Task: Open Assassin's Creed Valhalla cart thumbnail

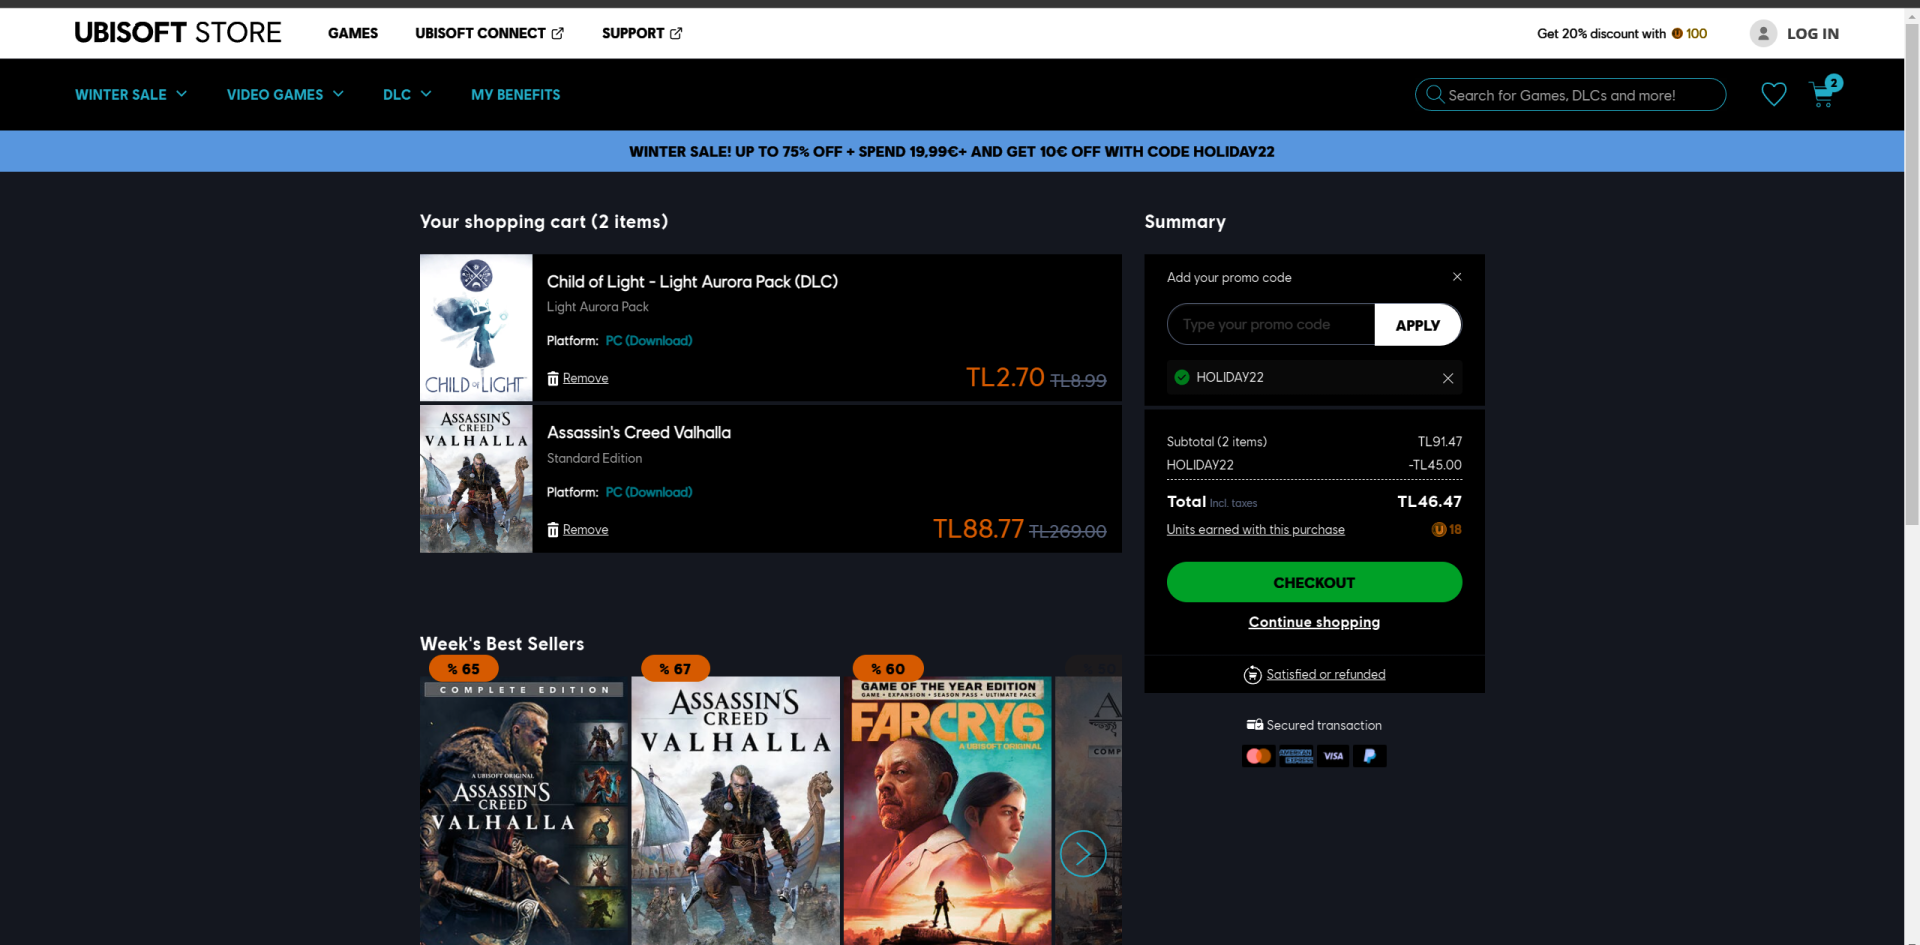Action: [476, 479]
